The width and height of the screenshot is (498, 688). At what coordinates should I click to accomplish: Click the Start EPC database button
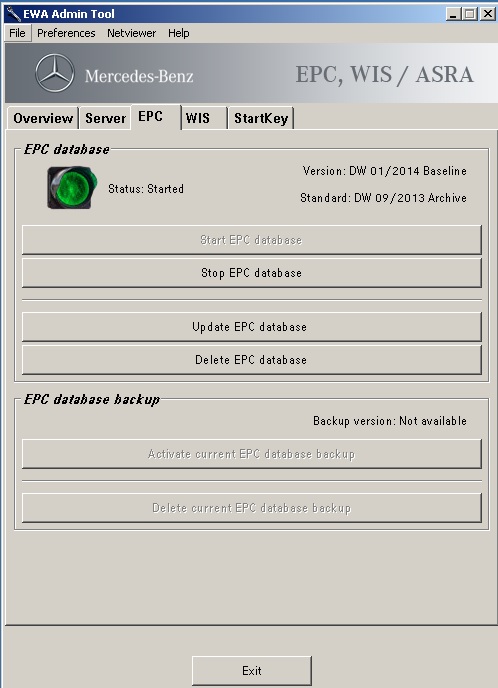pyautogui.click(x=252, y=240)
